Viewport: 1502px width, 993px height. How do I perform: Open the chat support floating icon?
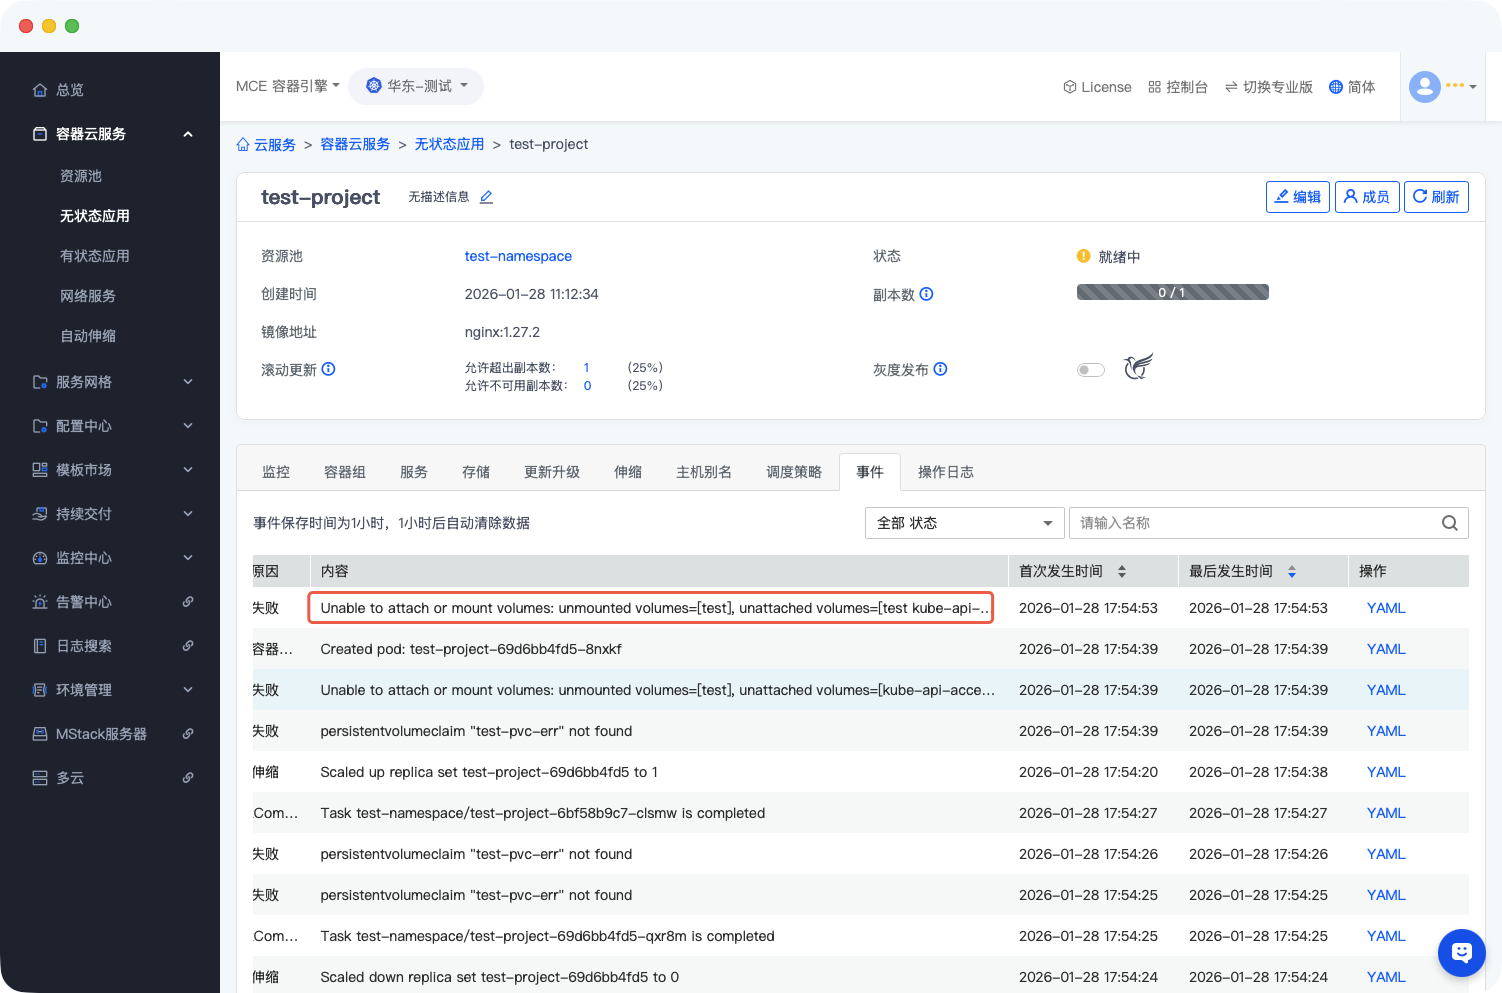(x=1461, y=952)
